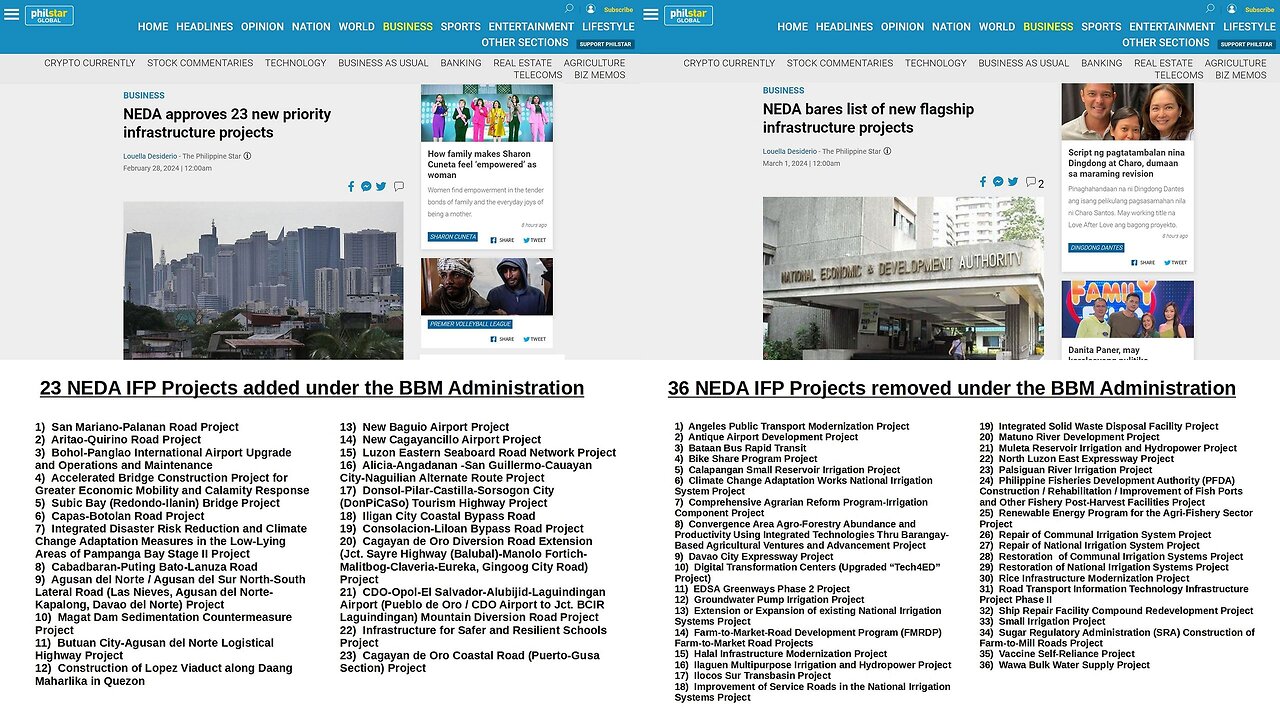Screen dimensions: 1280x720
Task: Click Share on the Premier Volleyball League card
Action: pyautogui.click(x=503, y=339)
